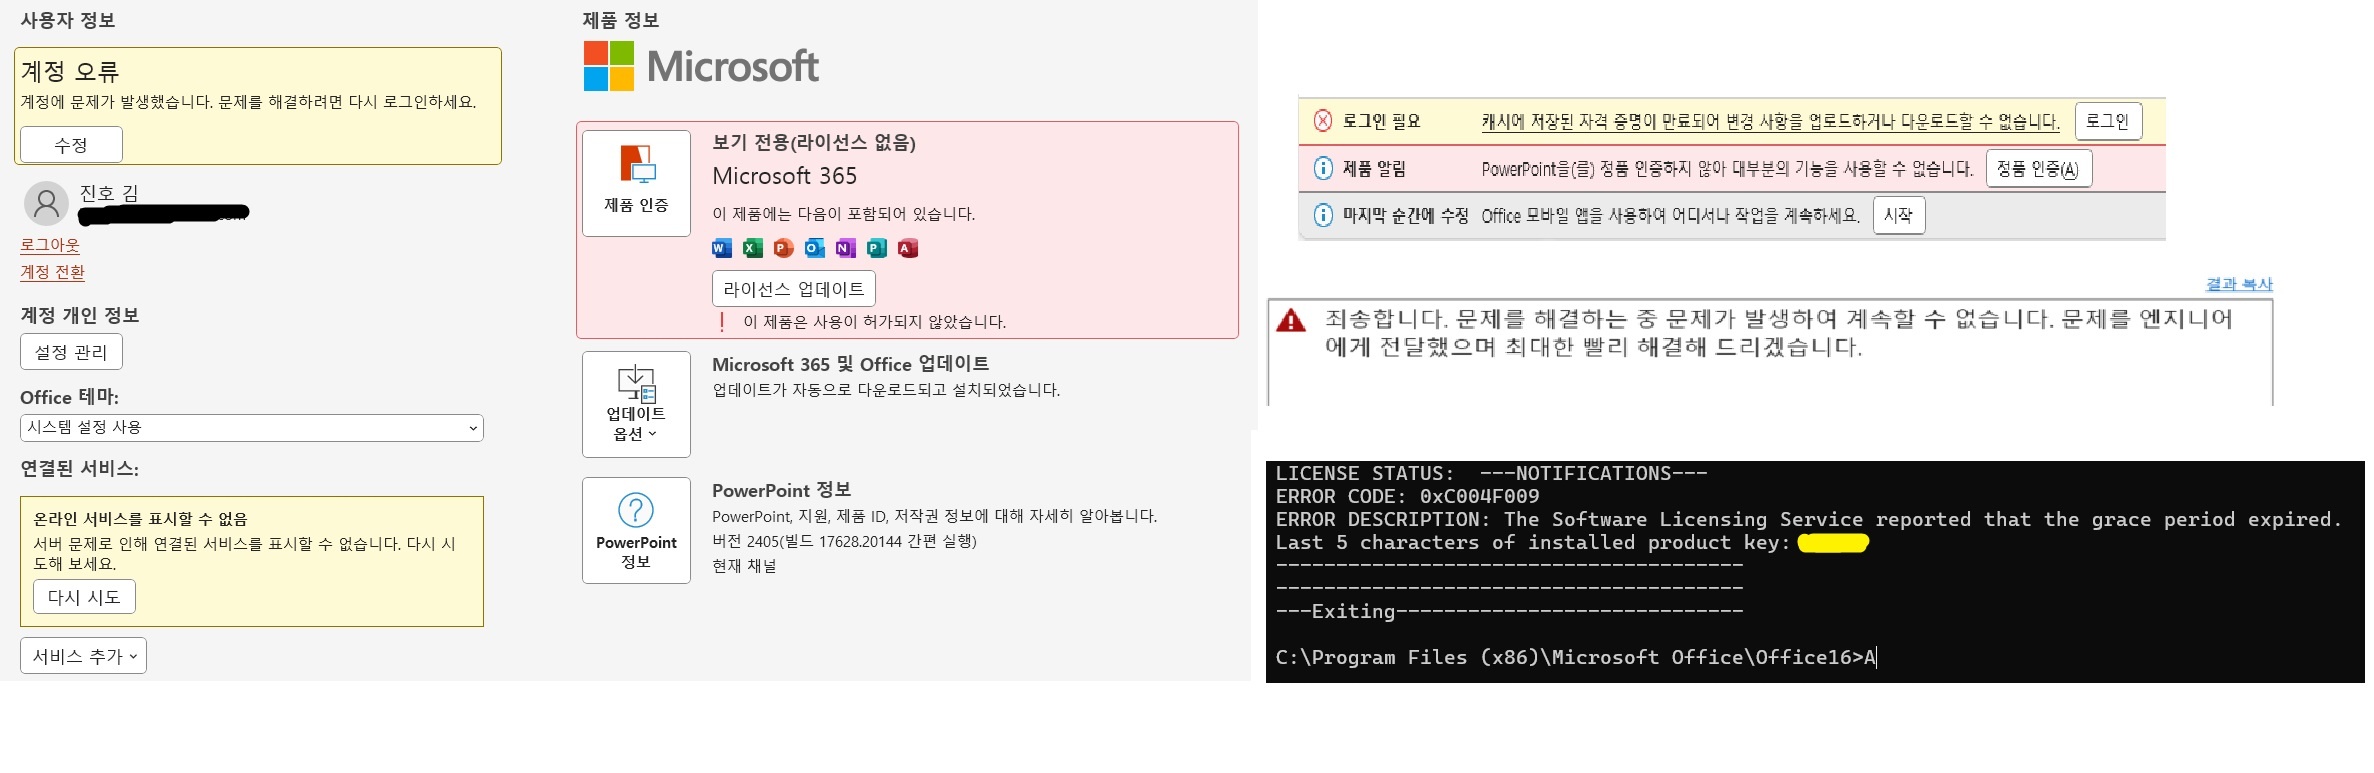Click the red error icon beside 로그인 필요
2374x773 pixels.
point(1323,121)
